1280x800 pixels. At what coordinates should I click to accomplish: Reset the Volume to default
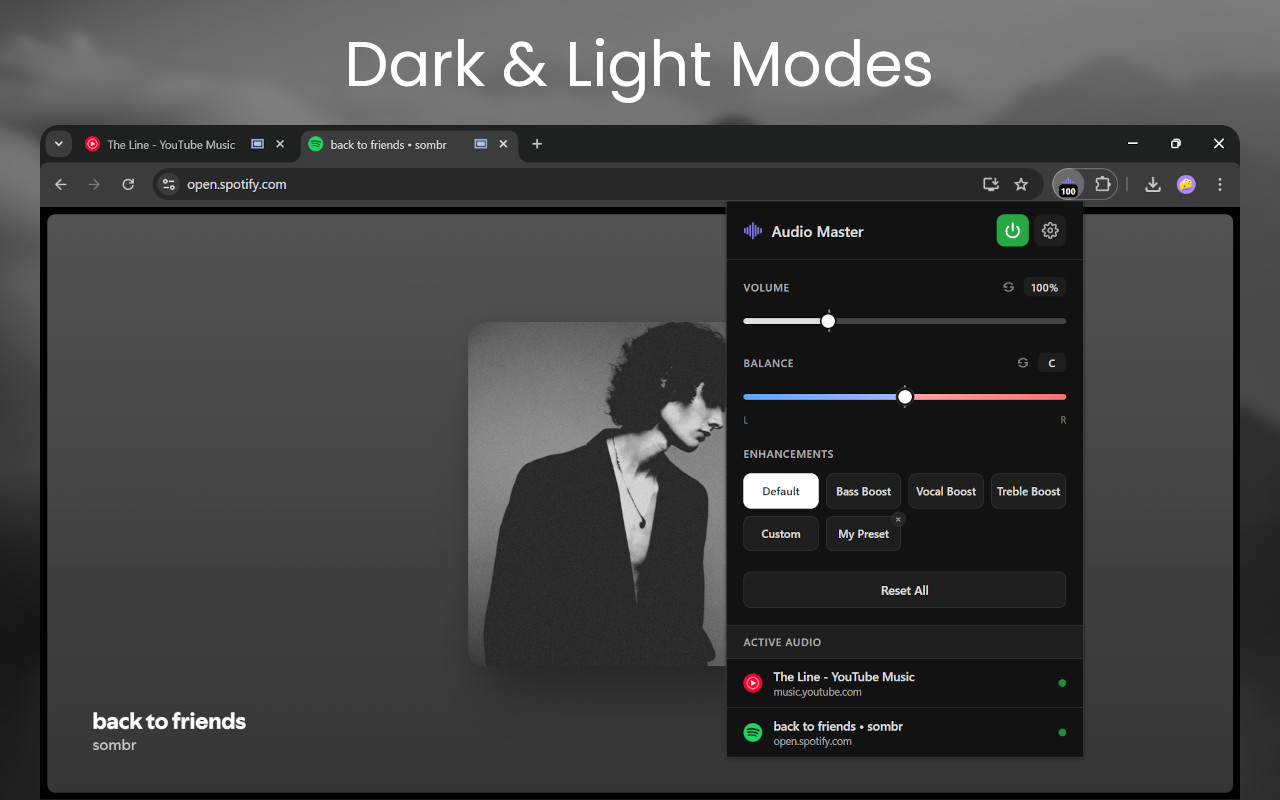click(x=1008, y=287)
